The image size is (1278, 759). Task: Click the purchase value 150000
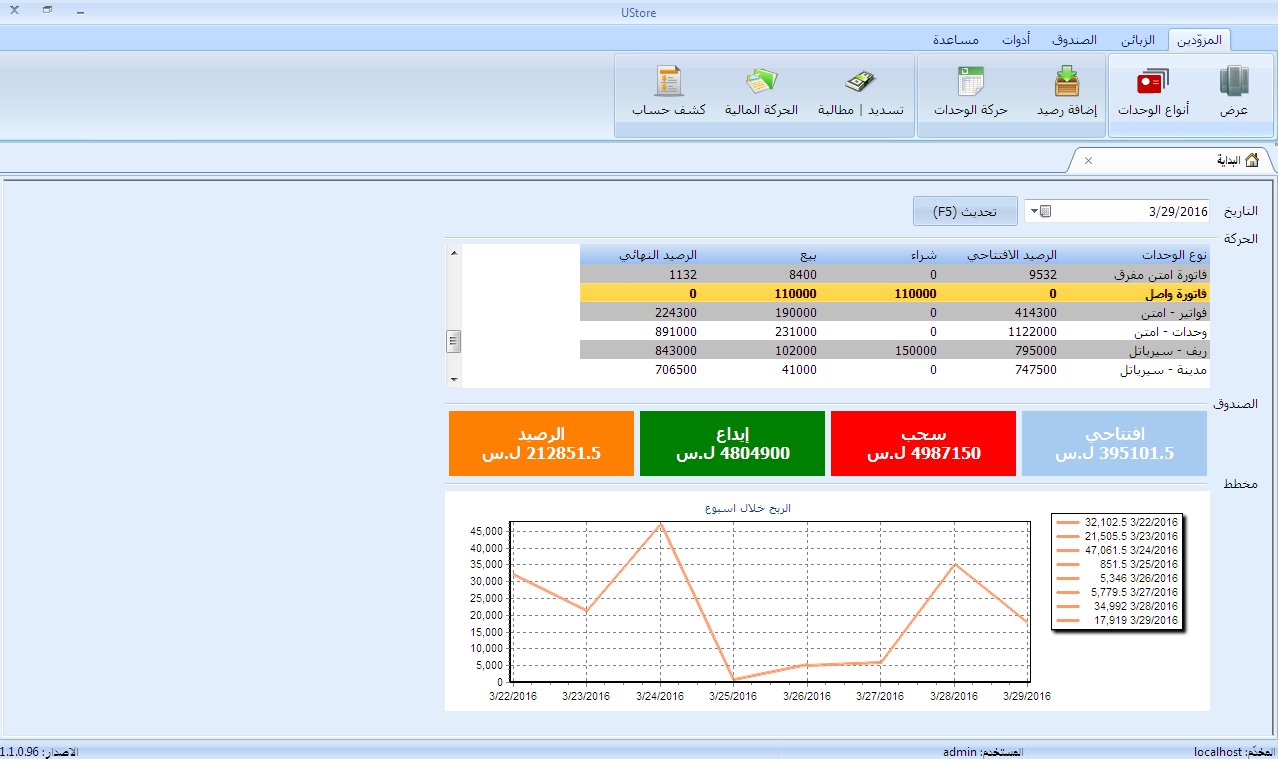point(915,351)
